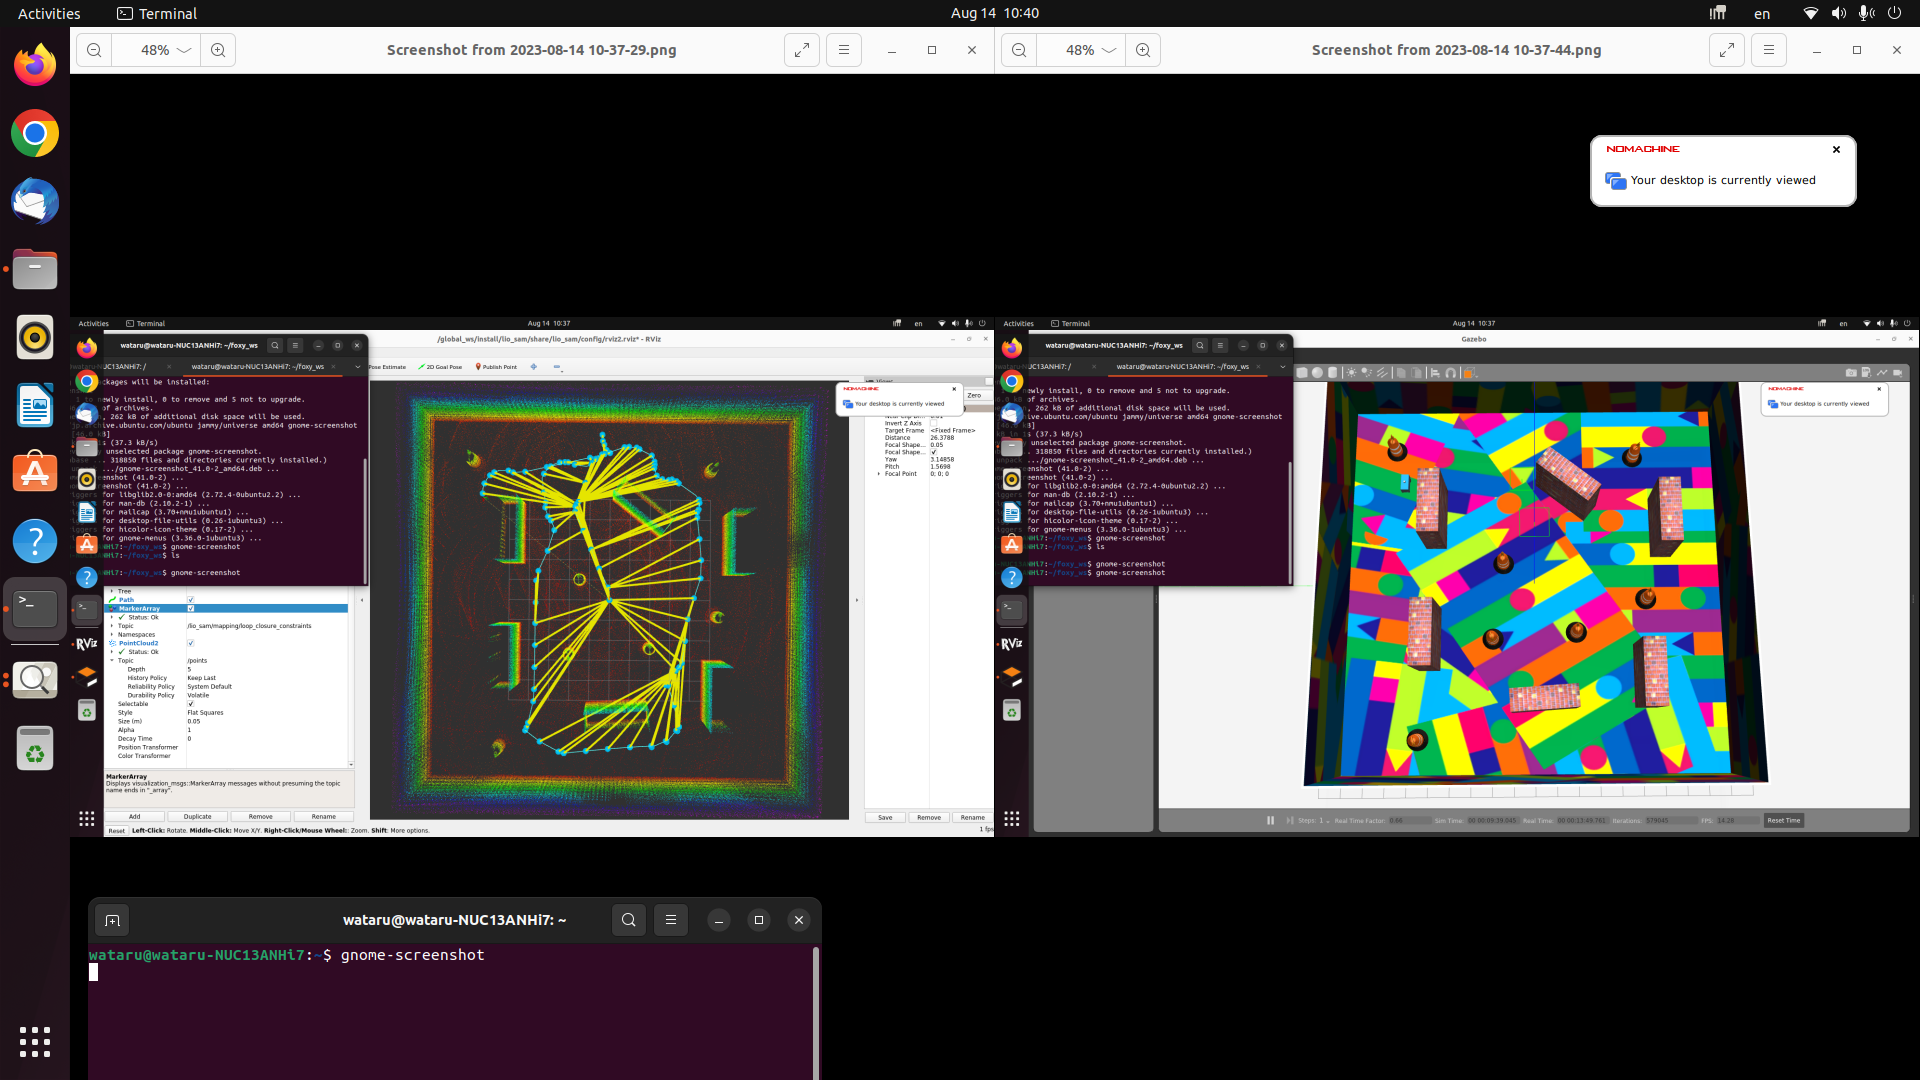Launch Google Chrome from the dock
1920x1080 pixels.
35,133
